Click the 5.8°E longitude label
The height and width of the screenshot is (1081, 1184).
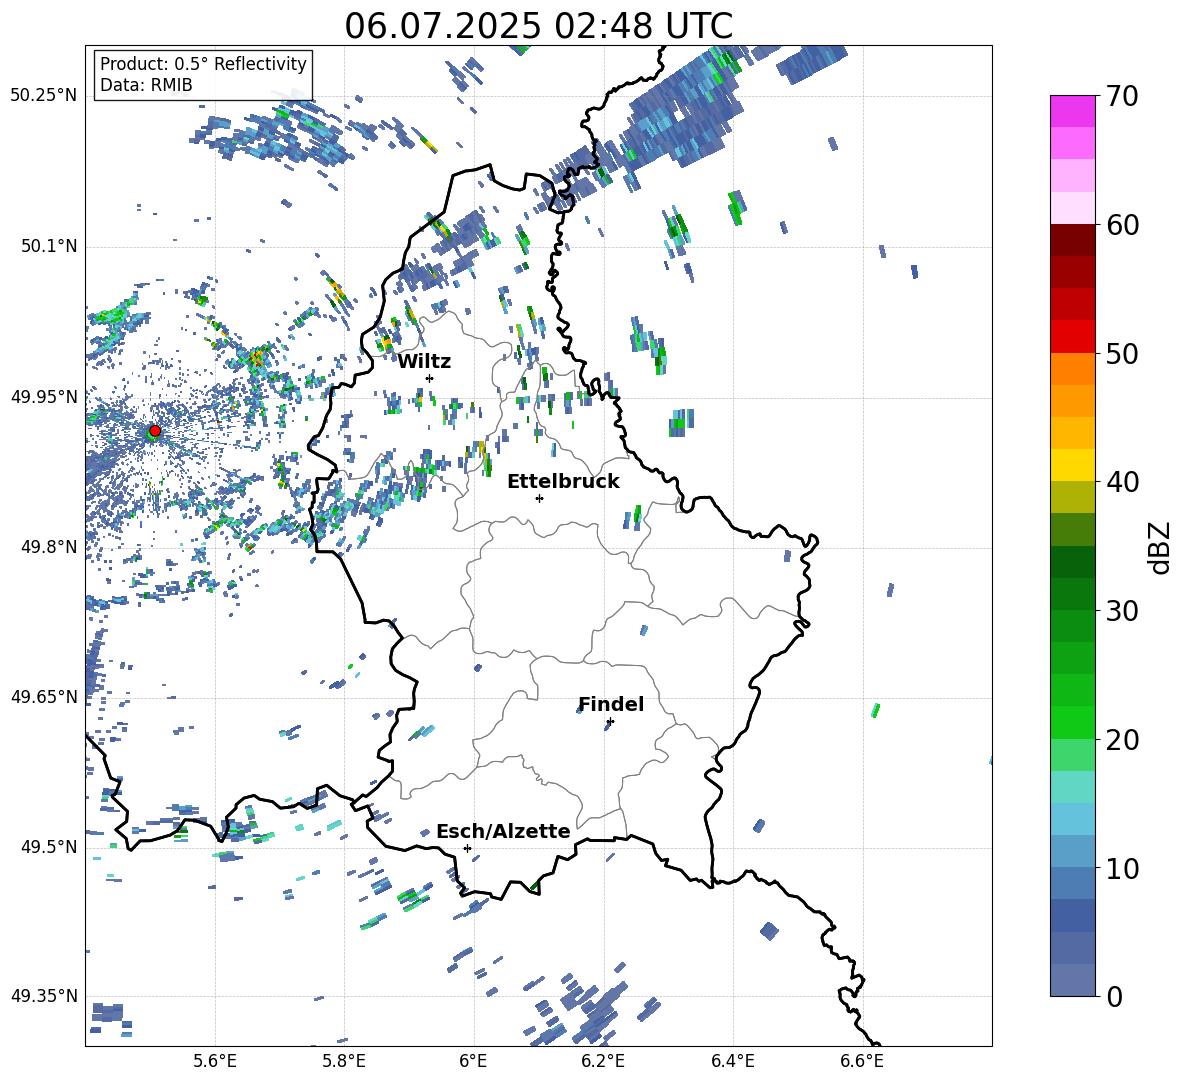344,1061
